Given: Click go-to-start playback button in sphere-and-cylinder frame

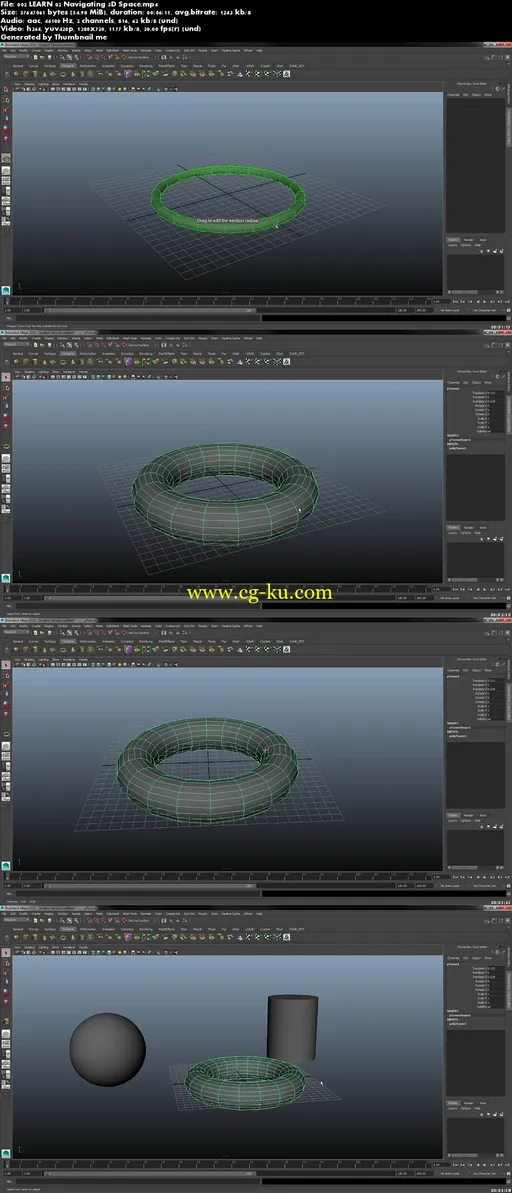Looking at the screenshot, I should pos(455,1165).
